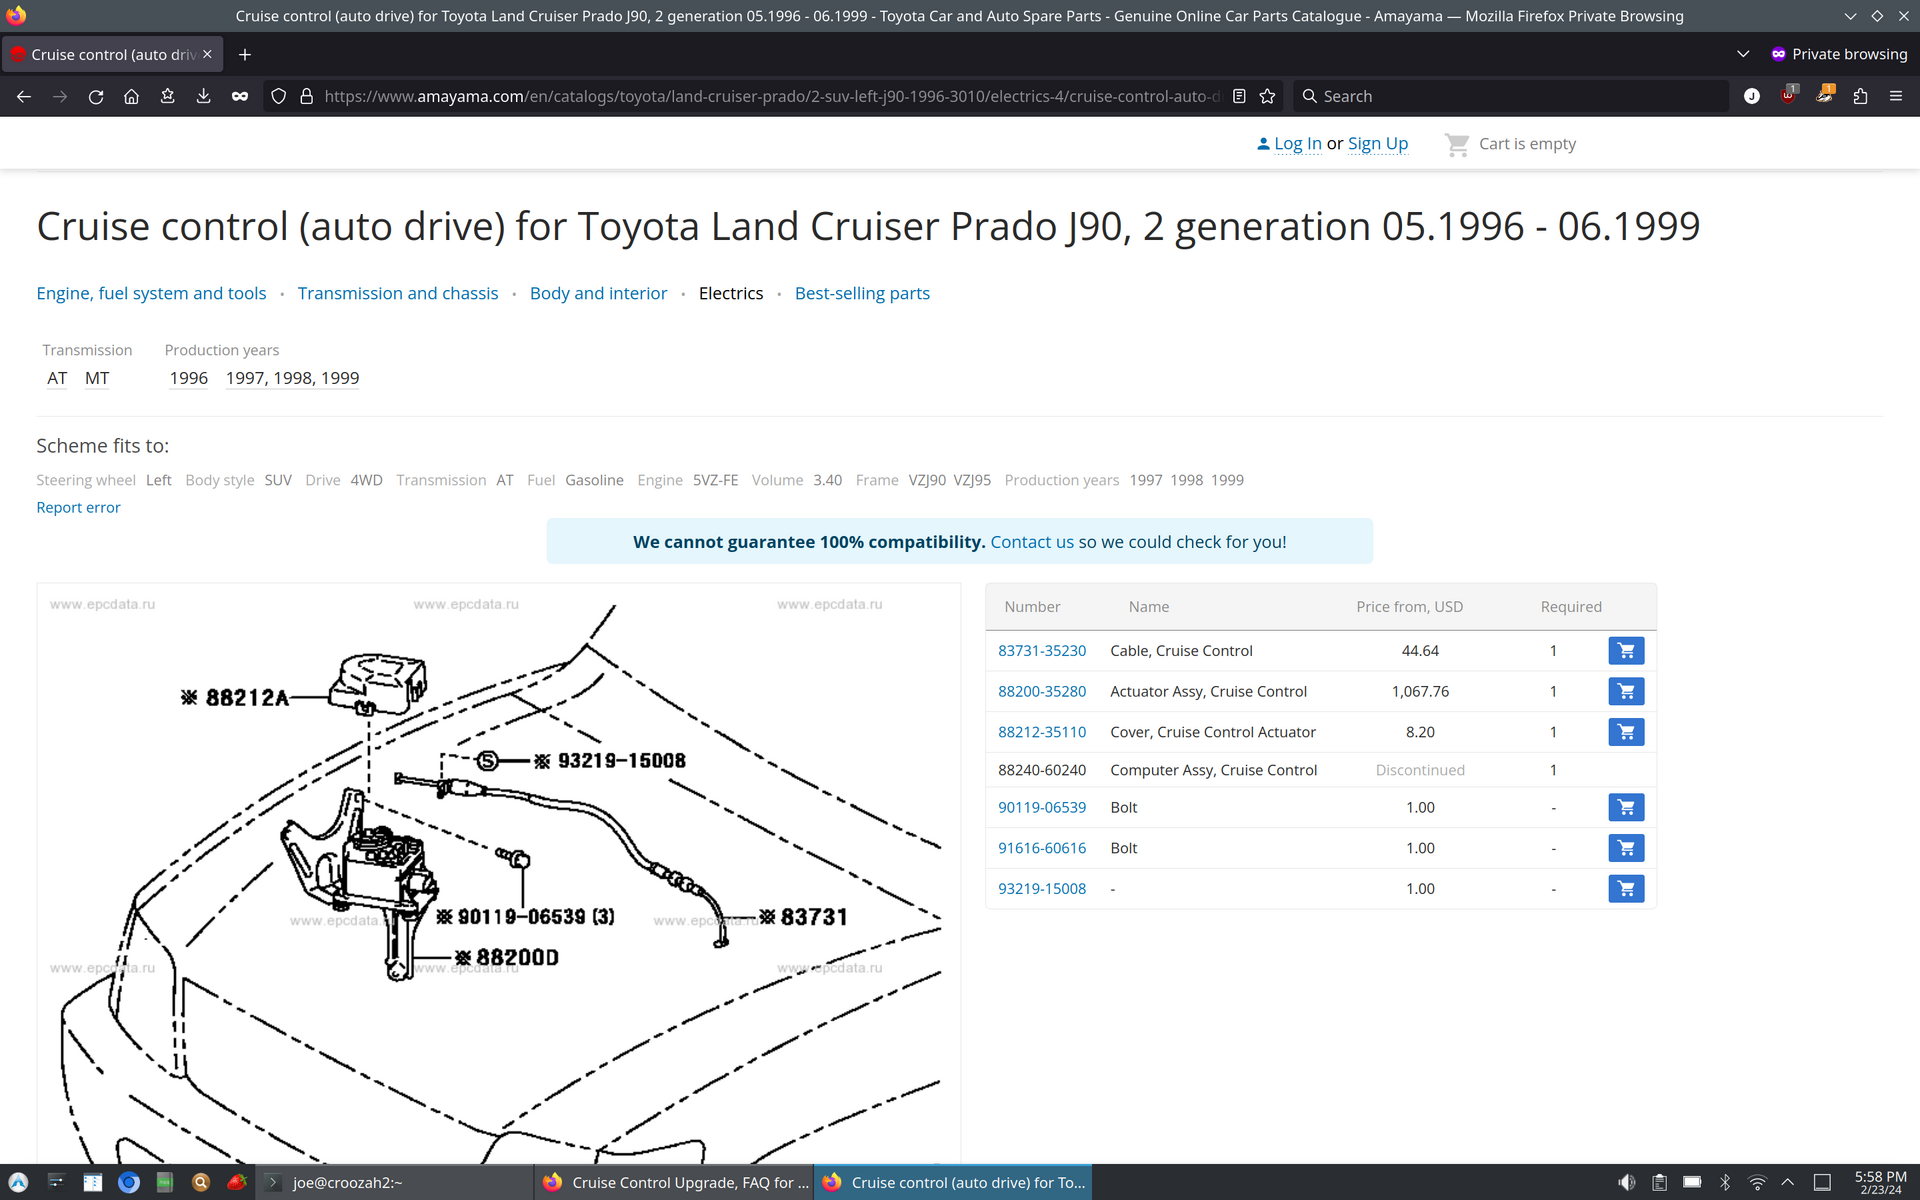This screenshot has height=1200, width=1920.
Task: Filter by AT transmission
Action: tap(57, 378)
